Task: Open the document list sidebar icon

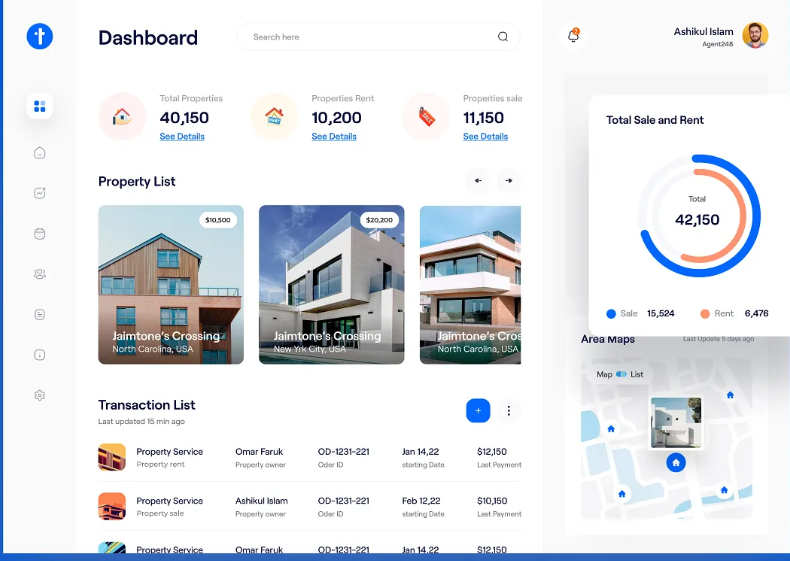Action: (x=40, y=315)
